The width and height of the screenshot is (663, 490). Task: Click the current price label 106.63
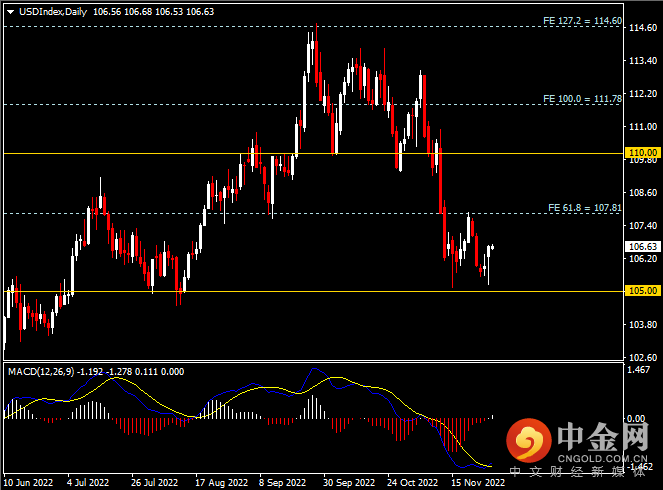pyautogui.click(x=640, y=246)
